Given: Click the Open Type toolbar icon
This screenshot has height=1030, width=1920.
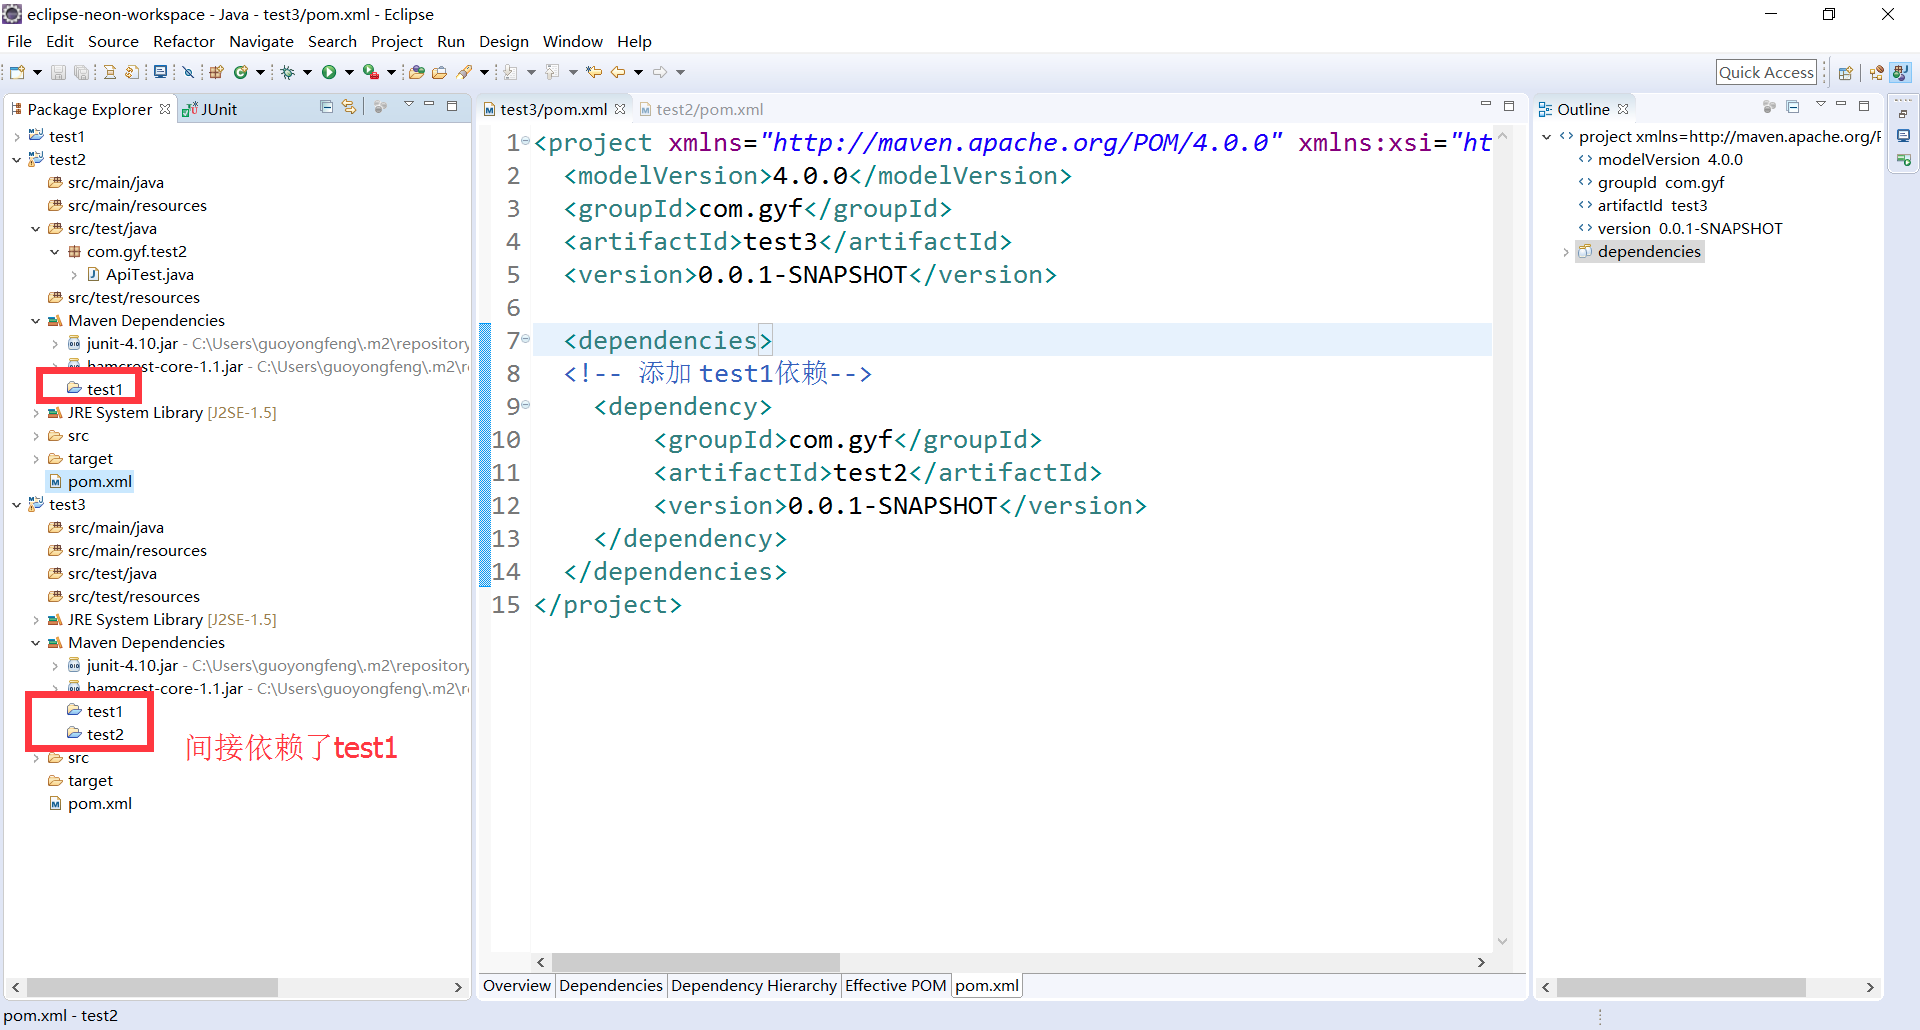Looking at the screenshot, I should [x=417, y=72].
